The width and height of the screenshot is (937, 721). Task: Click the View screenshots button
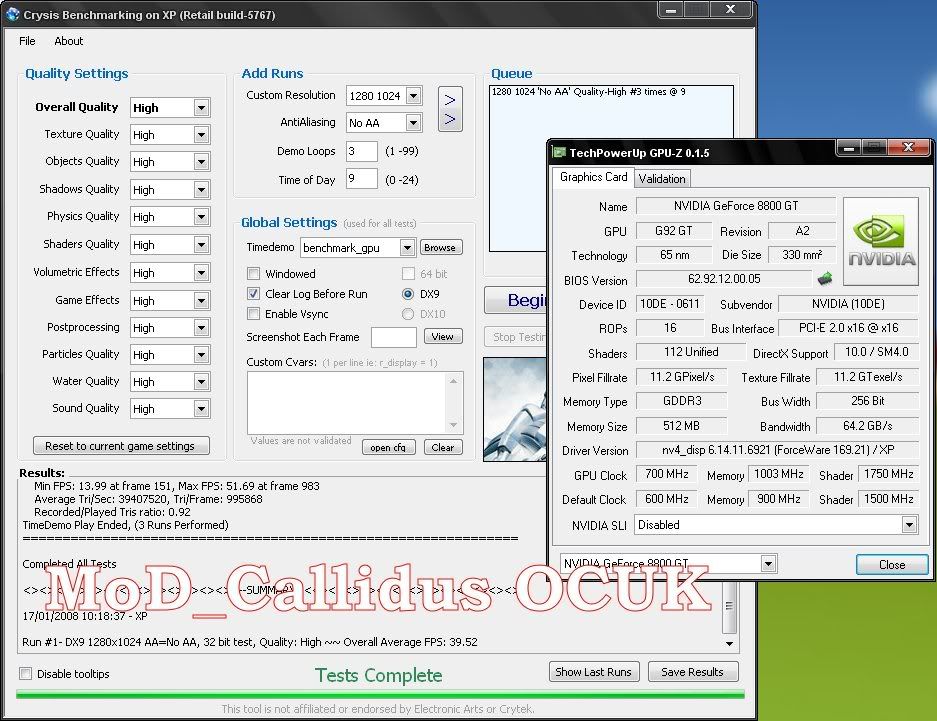point(443,336)
